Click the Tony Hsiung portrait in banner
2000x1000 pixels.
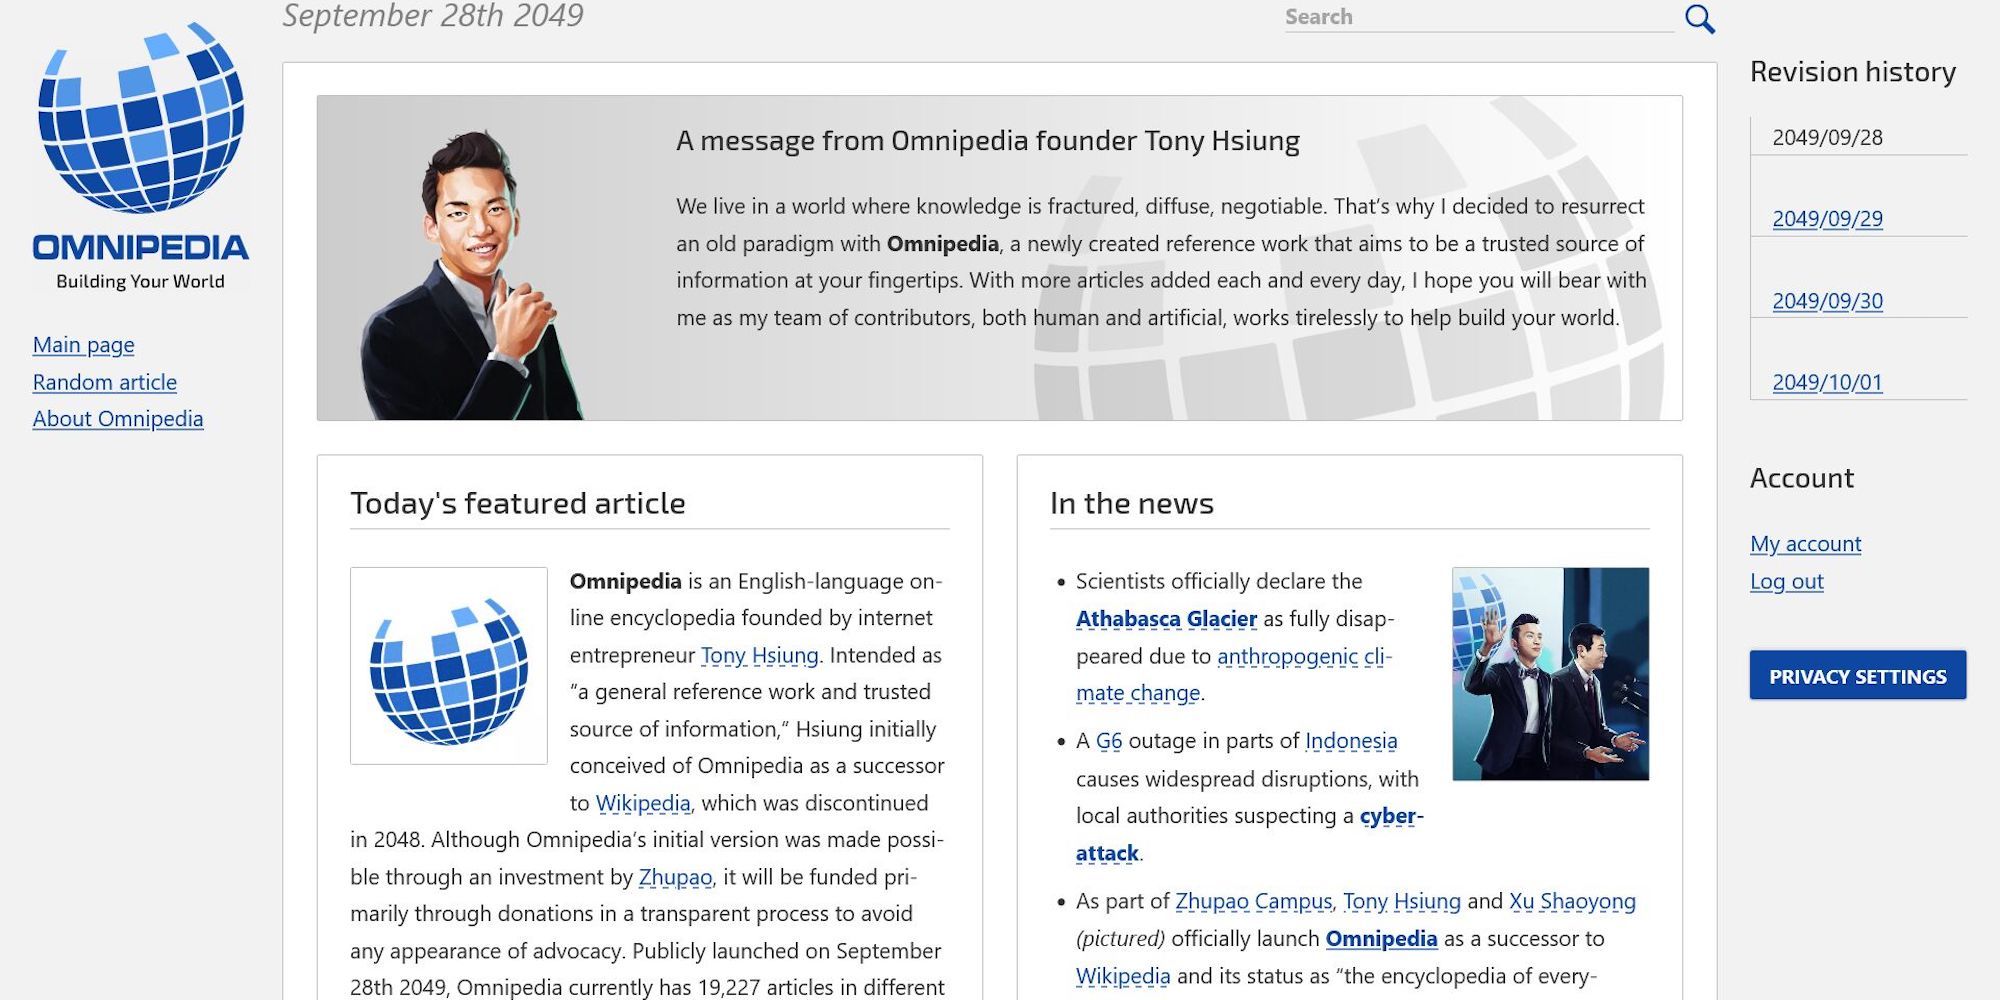pyautogui.click(x=470, y=275)
